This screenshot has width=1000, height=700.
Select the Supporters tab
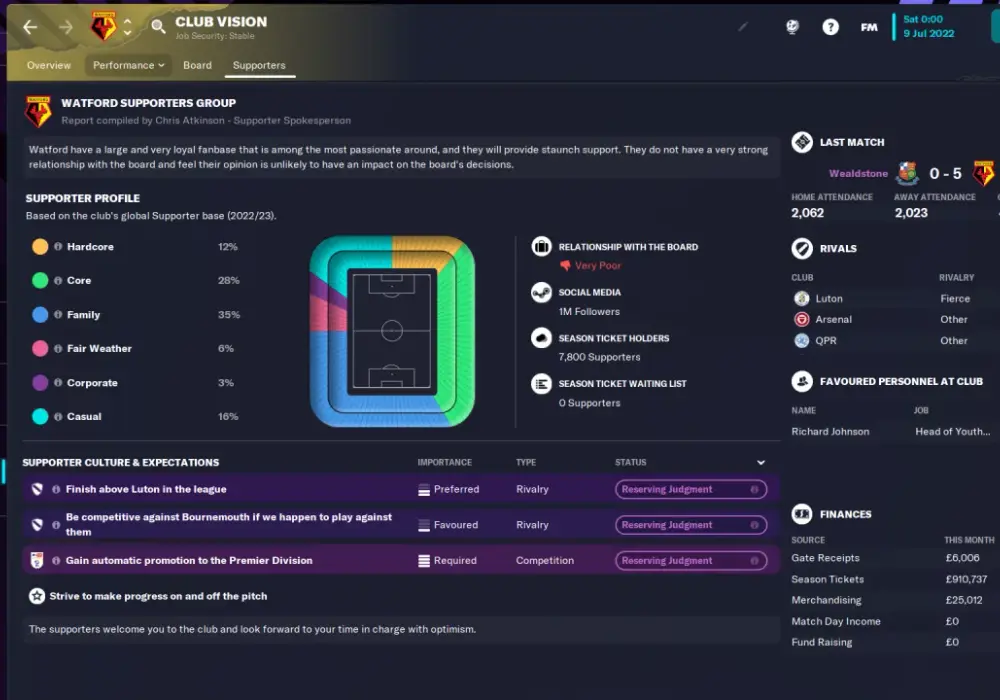click(x=259, y=65)
